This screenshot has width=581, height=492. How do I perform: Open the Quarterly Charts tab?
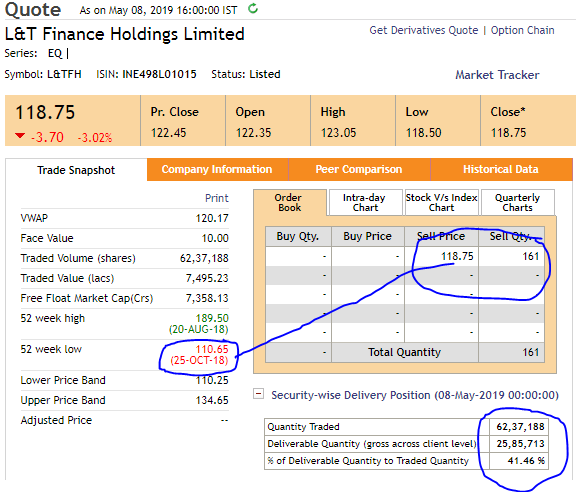[517, 203]
